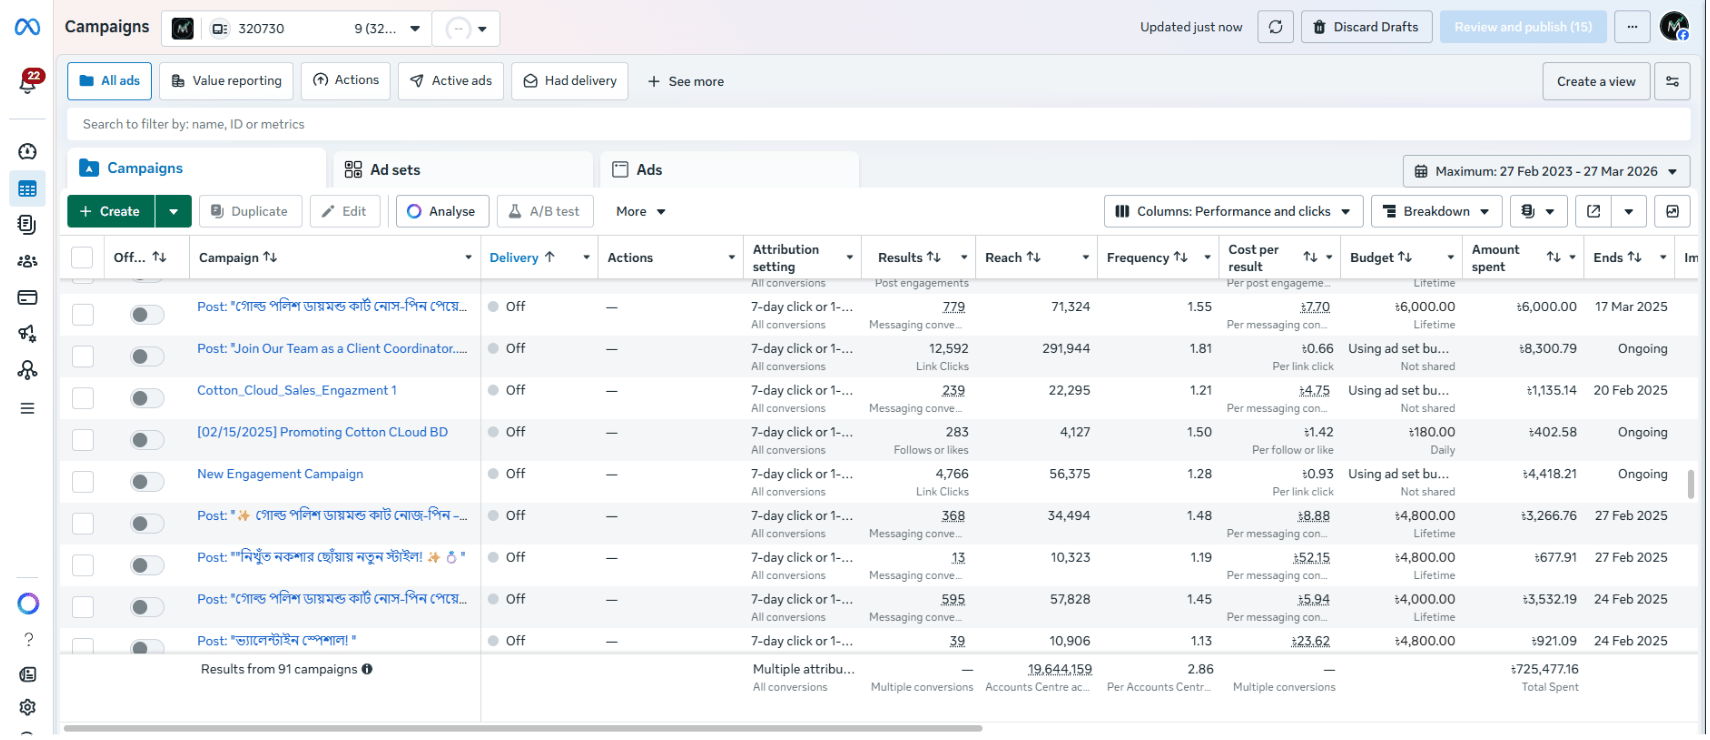
Task: Tick the select-all campaigns header checkbox
Action: [x=83, y=257]
